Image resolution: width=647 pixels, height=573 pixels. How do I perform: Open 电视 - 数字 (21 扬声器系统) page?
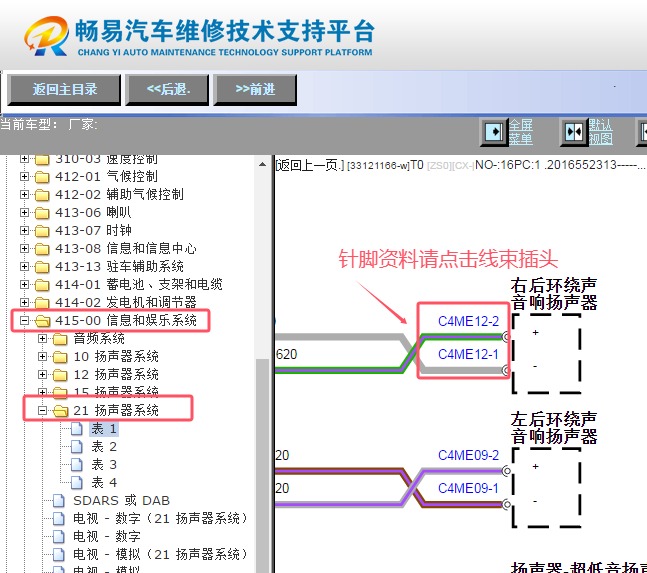coord(160,519)
